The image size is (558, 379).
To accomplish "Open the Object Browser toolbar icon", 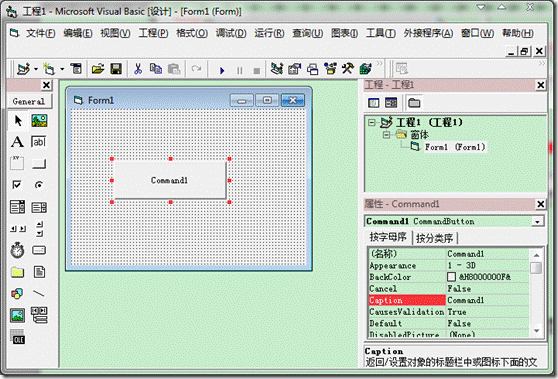I will (330, 69).
